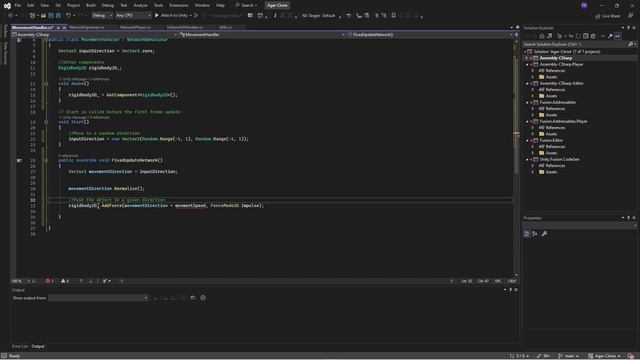Collapse the Fusion.Editor project node
This screenshot has width=640, height=360.
(x=527, y=140)
